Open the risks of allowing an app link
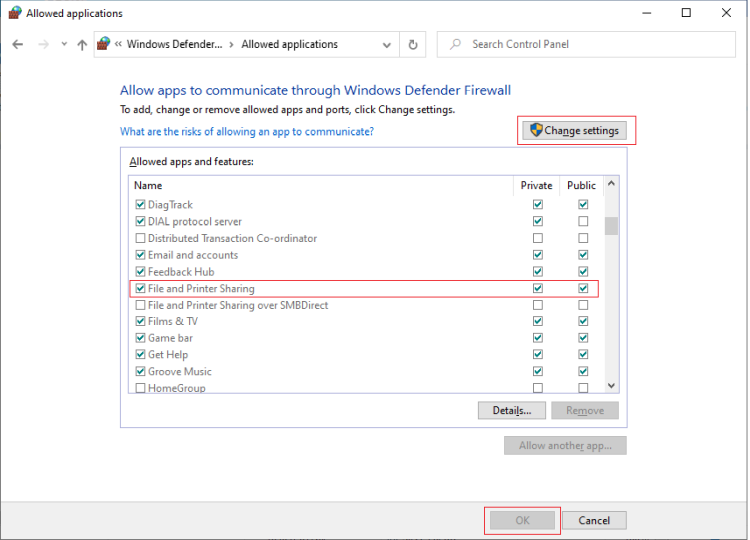750x540 pixels. point(247,132)
